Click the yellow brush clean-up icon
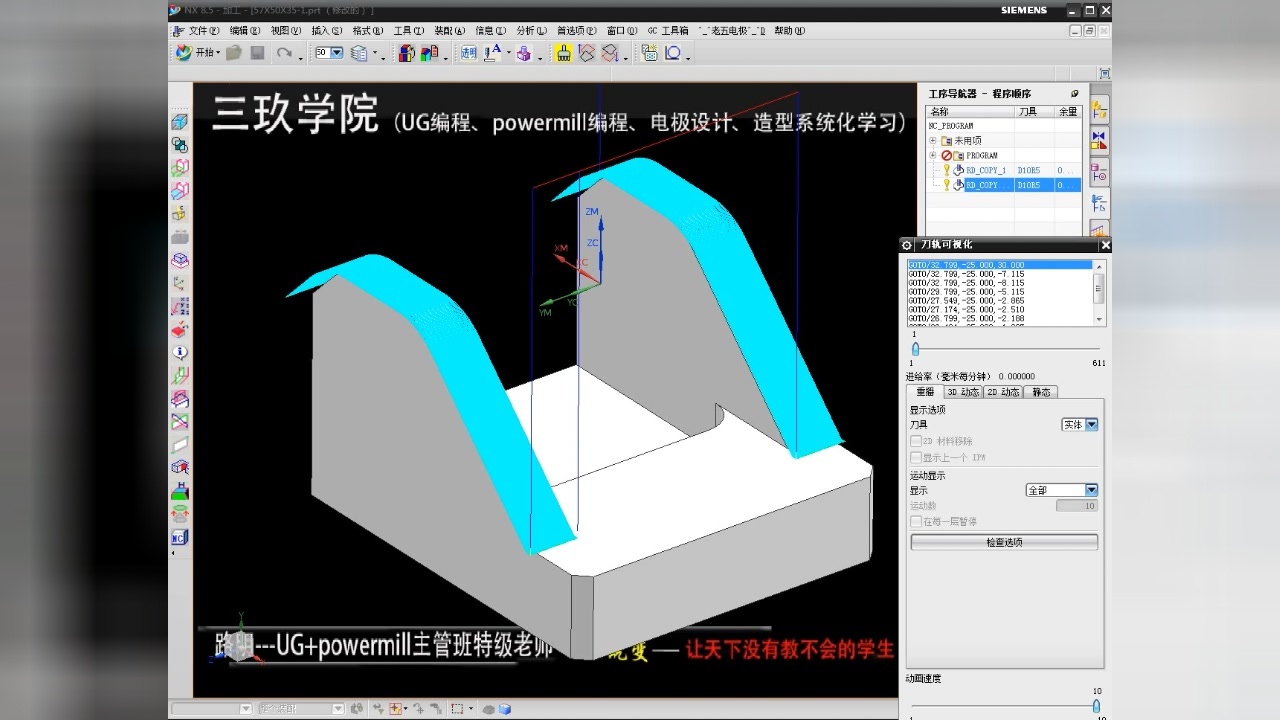Image resolution: width=1280 pixels, height=720 pixels. coord(564,52)
